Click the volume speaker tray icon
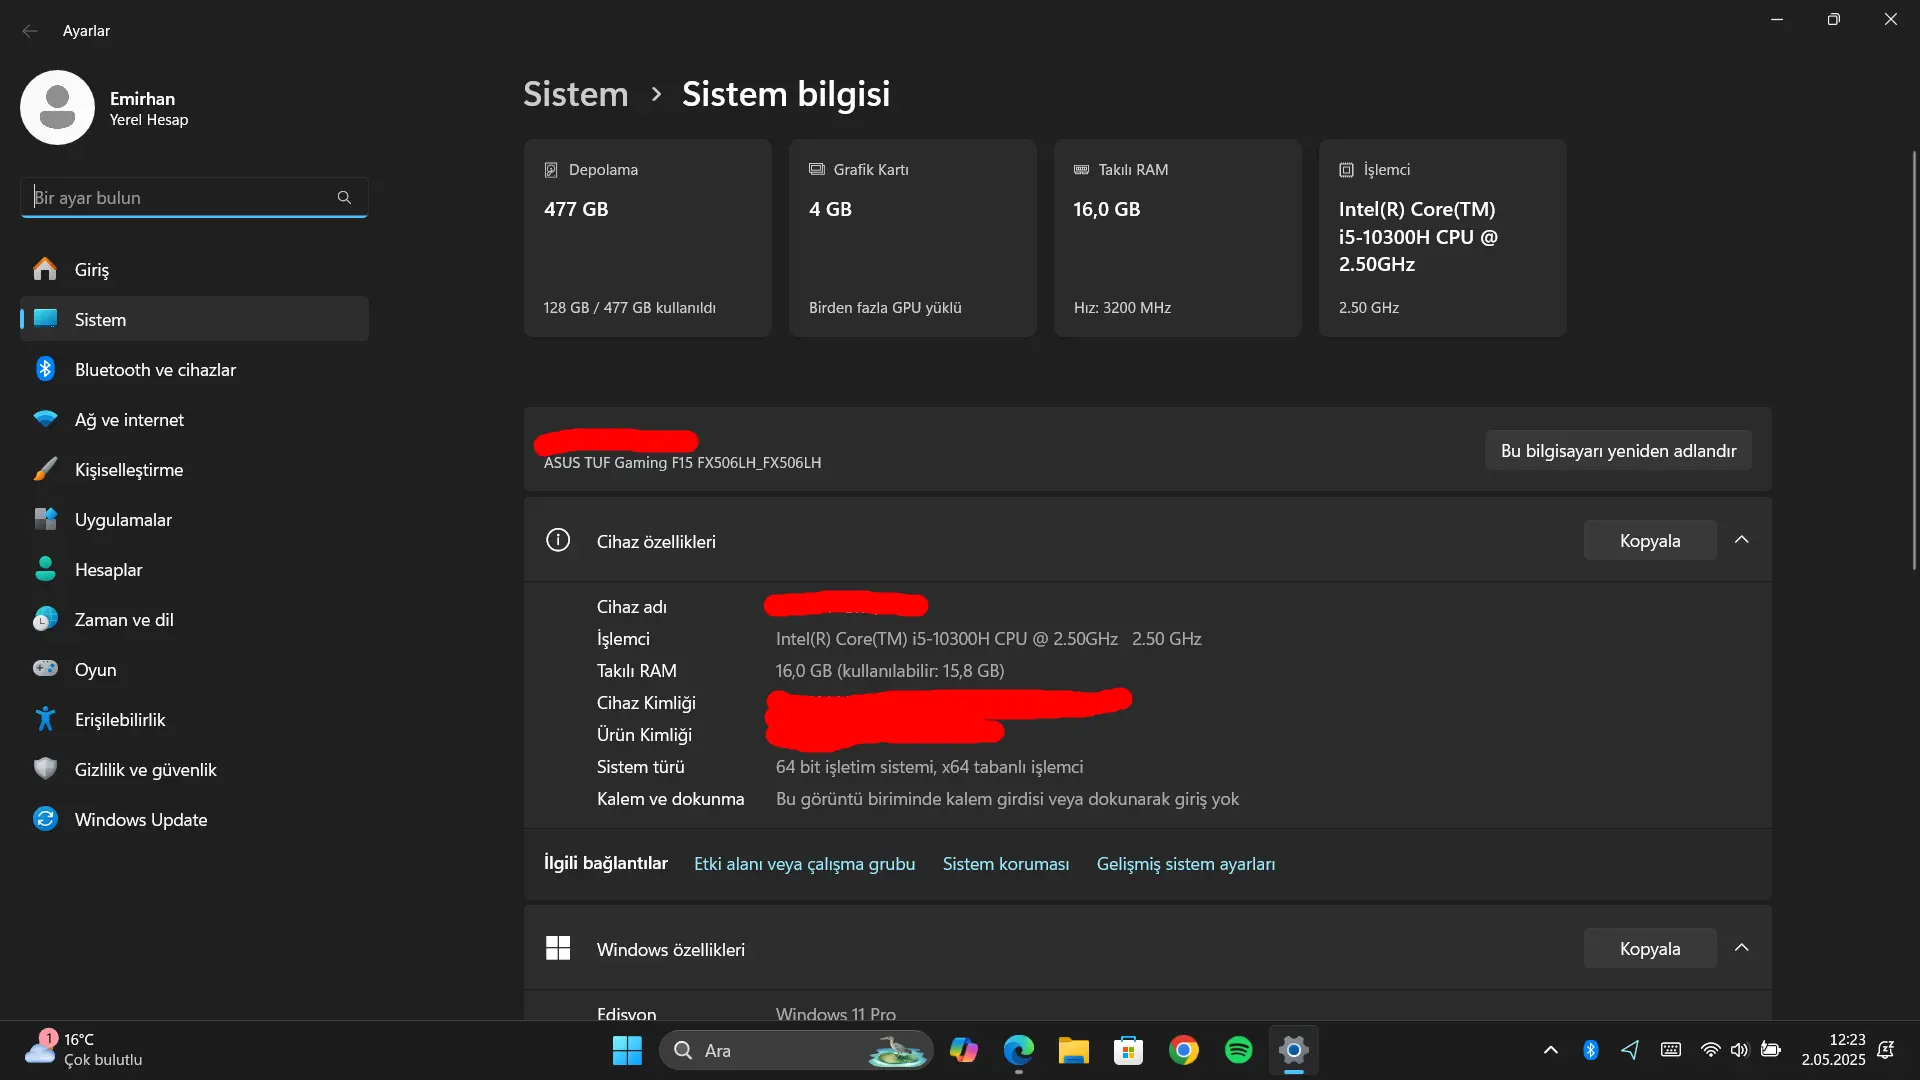 (1740, 1050)
